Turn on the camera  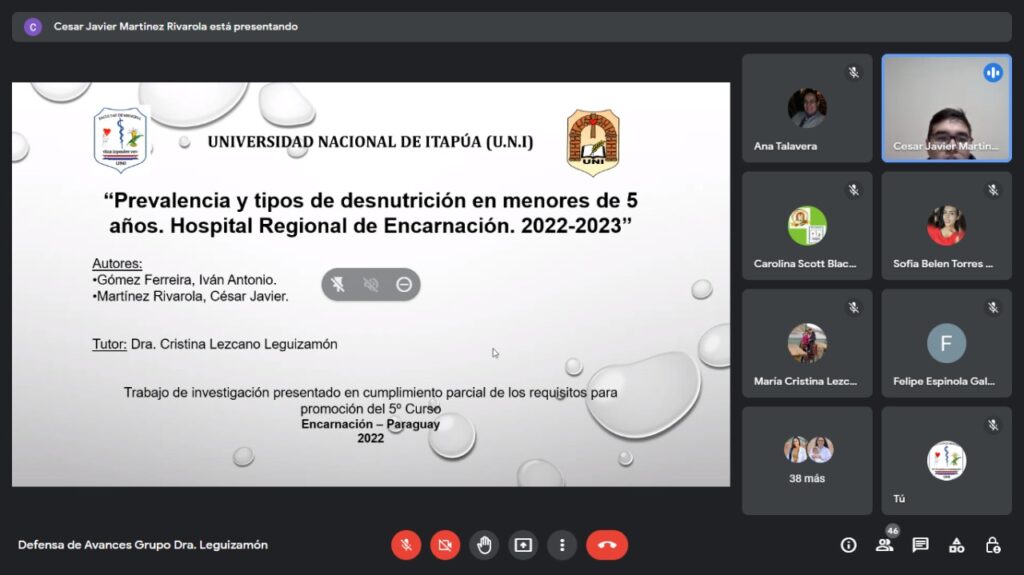[445, 545]
